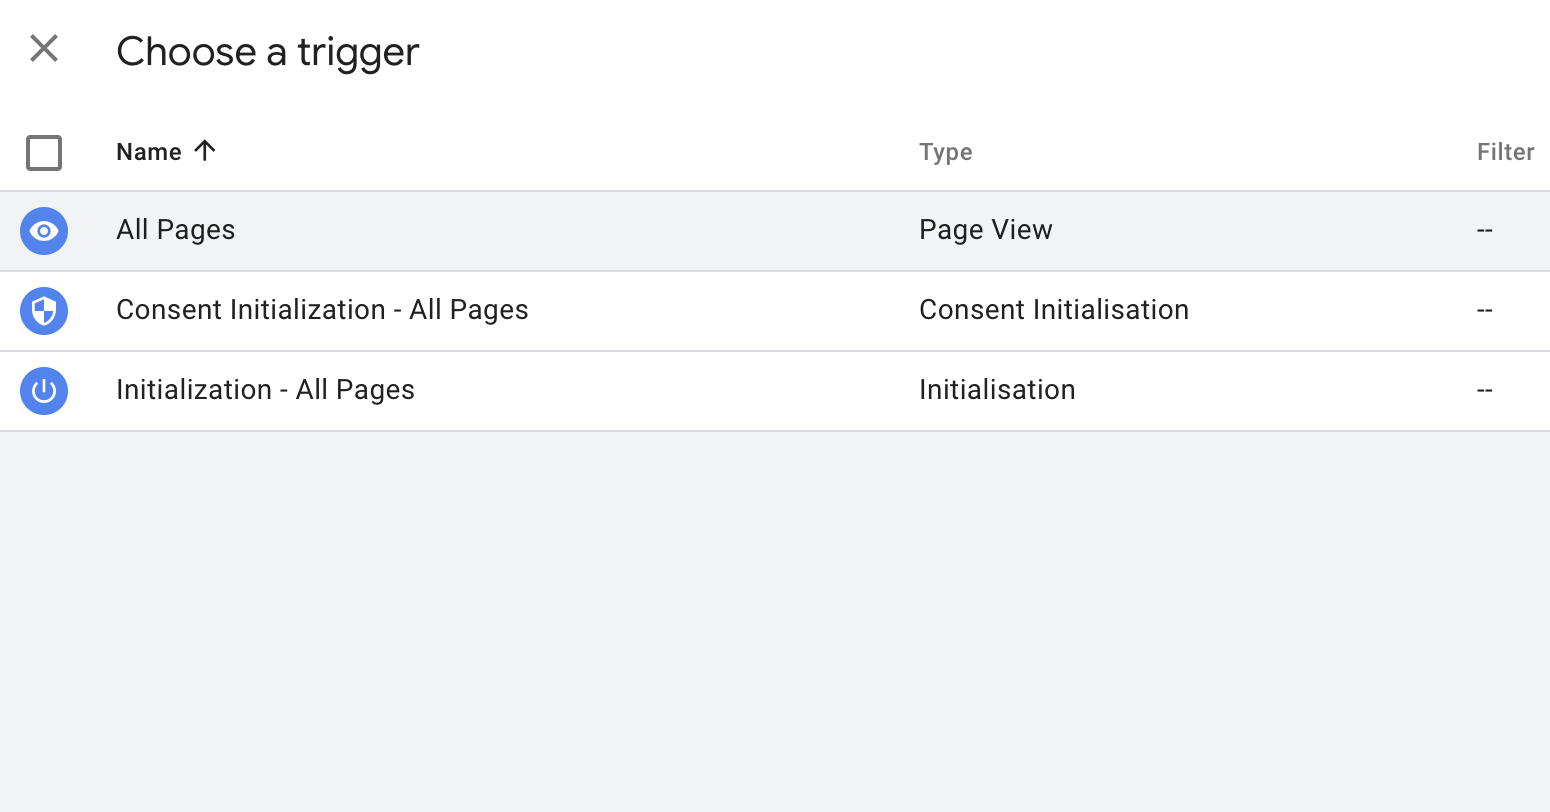The image size is (1550, 812).
Task: Click the empty area below the trigger list
Action: pyautogui.click(x=775, y=600)
